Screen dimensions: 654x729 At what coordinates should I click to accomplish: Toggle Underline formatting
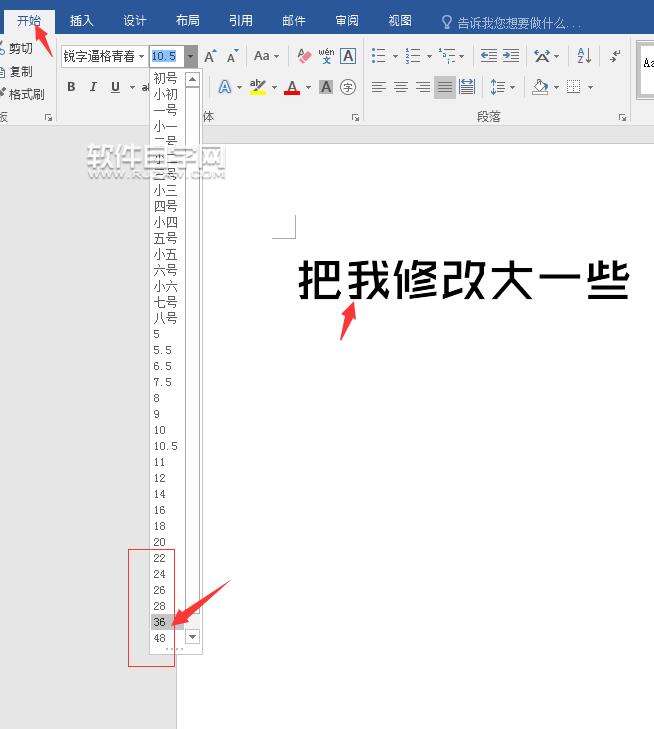pyautogui.click(x=115, y=87)
